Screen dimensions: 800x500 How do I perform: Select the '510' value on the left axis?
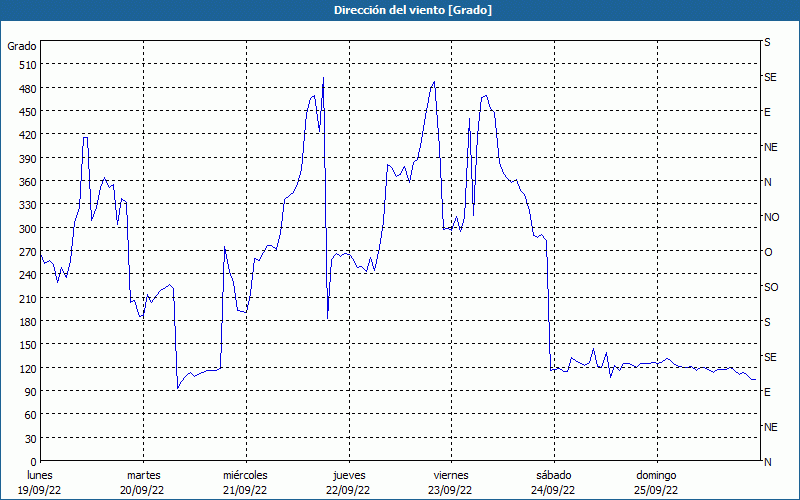click(x=28, y=65)
